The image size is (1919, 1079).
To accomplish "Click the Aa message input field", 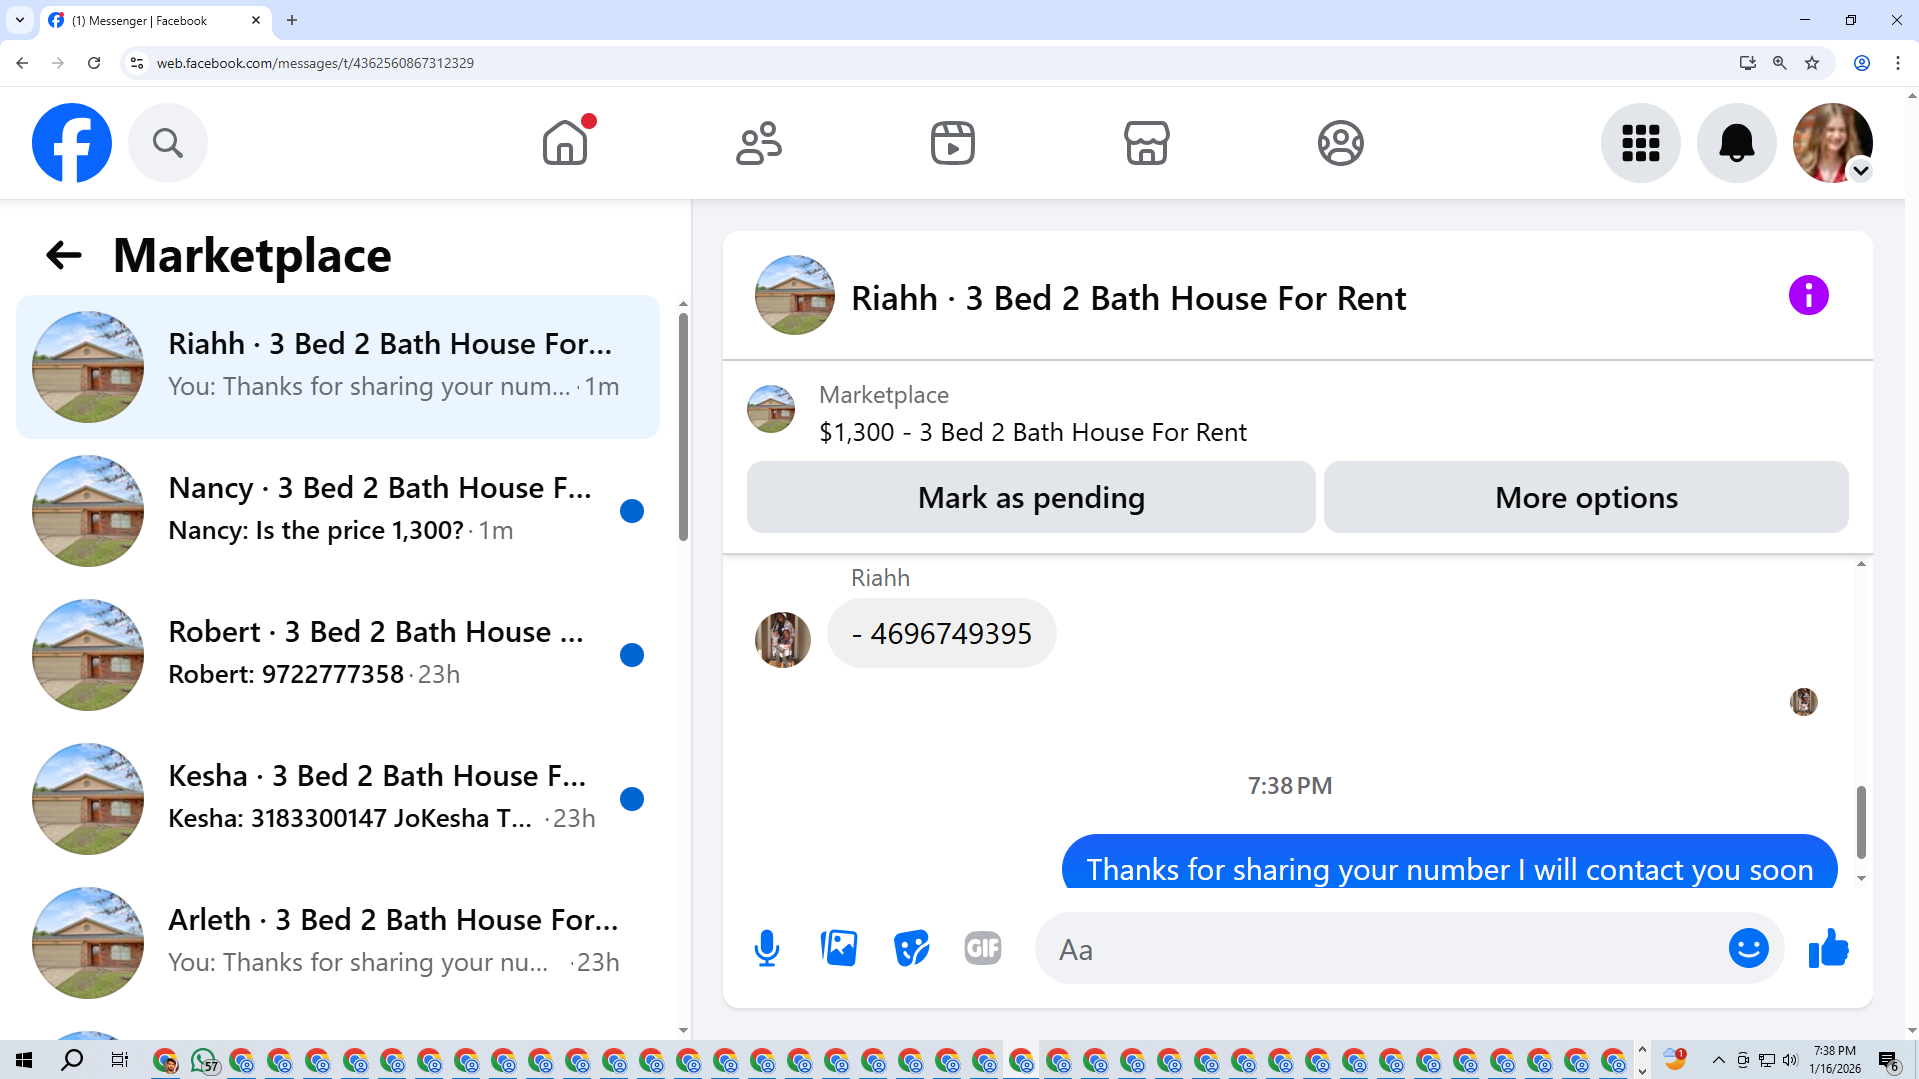I will click(x=1390, y=949).
